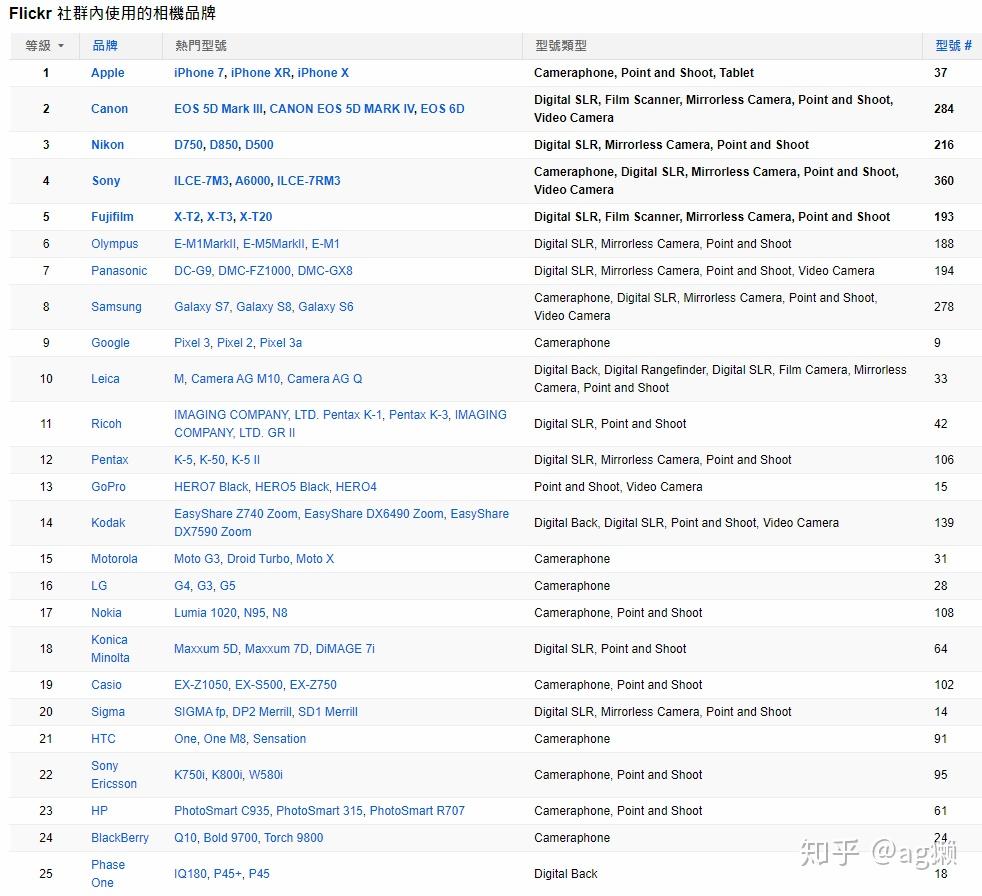Sort table by 型號 # column header
The width and height of the screenshot is (982, 896).
[953, 46]
